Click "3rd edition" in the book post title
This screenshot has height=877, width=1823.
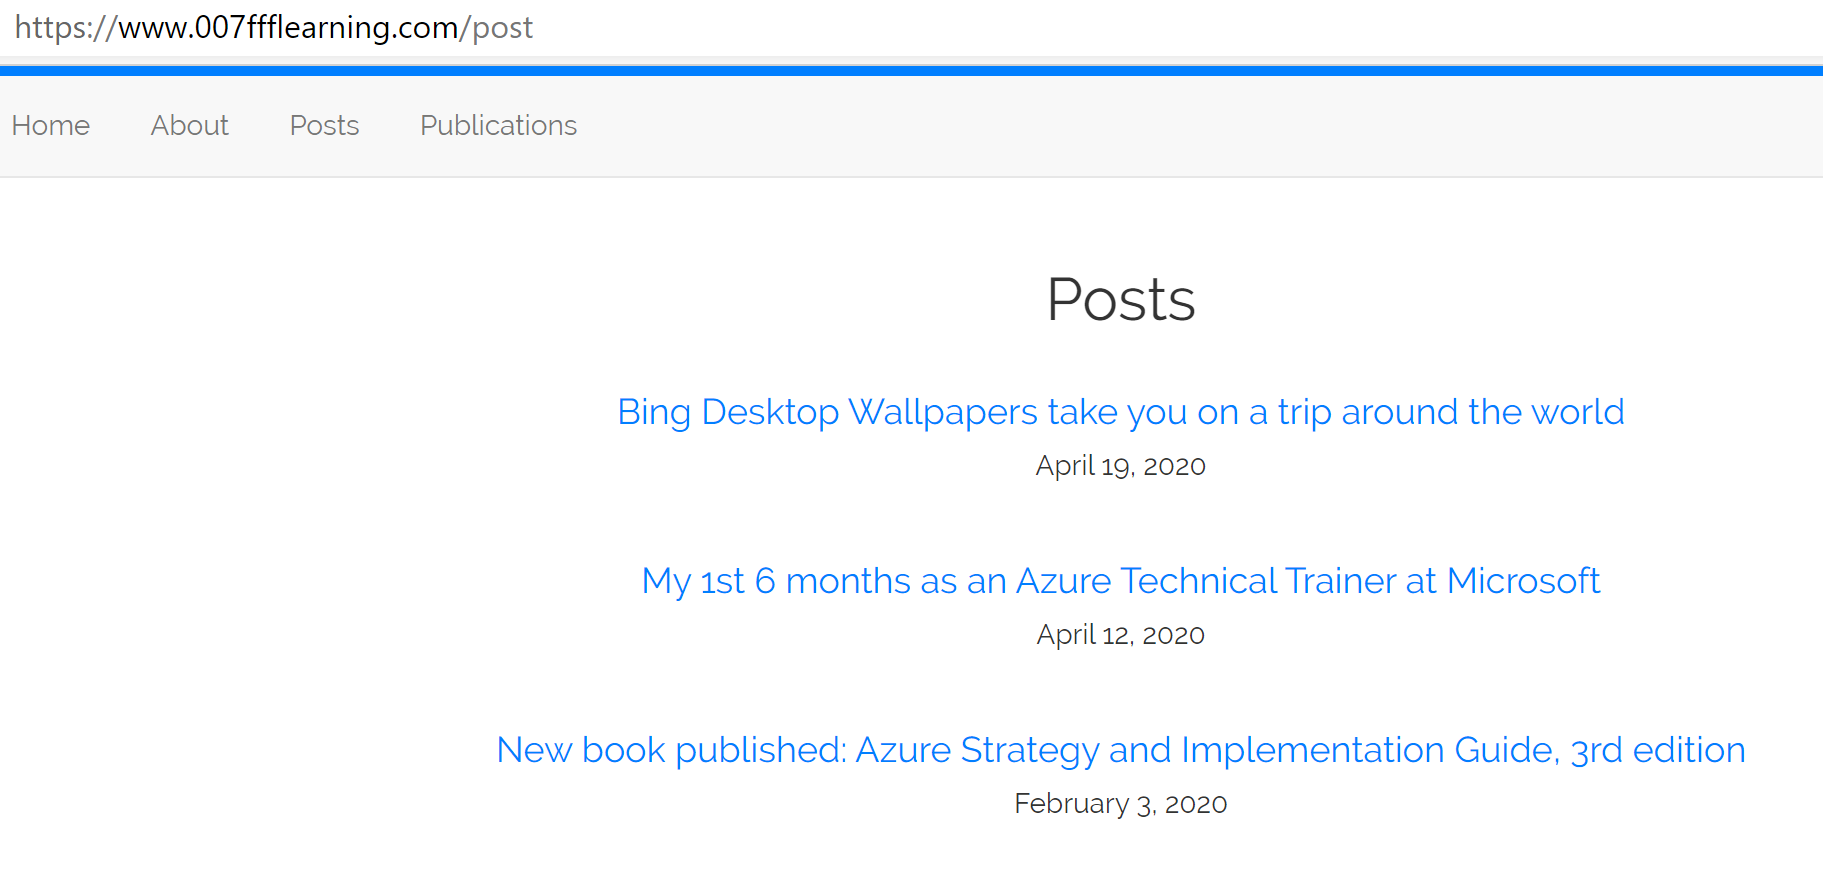click(1658, 750)
